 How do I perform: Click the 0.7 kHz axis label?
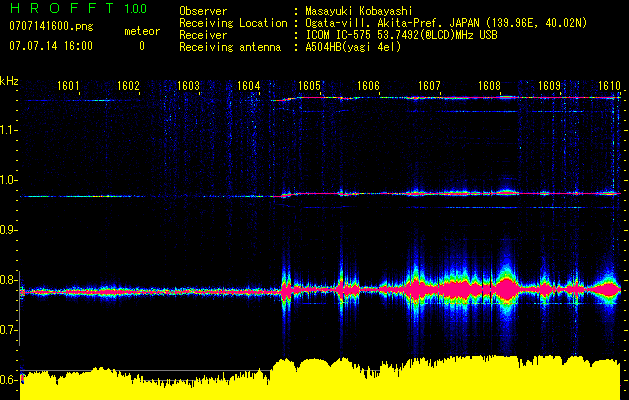pos(8,330)
